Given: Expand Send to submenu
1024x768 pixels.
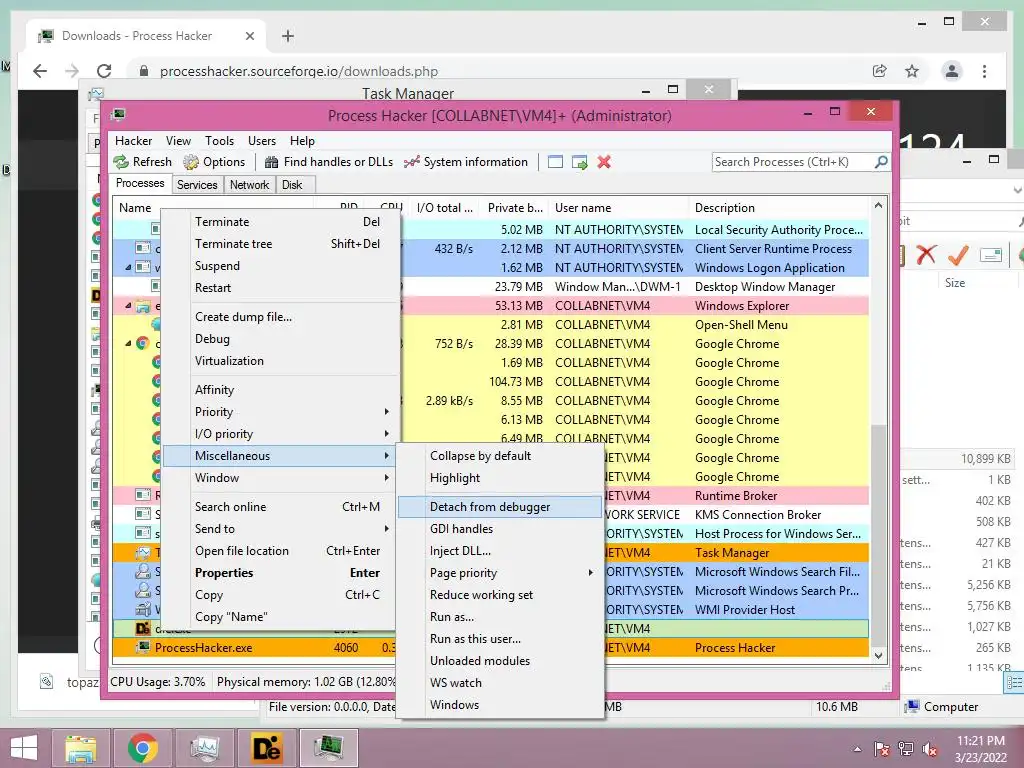Looking at the screenshot, I should tap(387, 528).
